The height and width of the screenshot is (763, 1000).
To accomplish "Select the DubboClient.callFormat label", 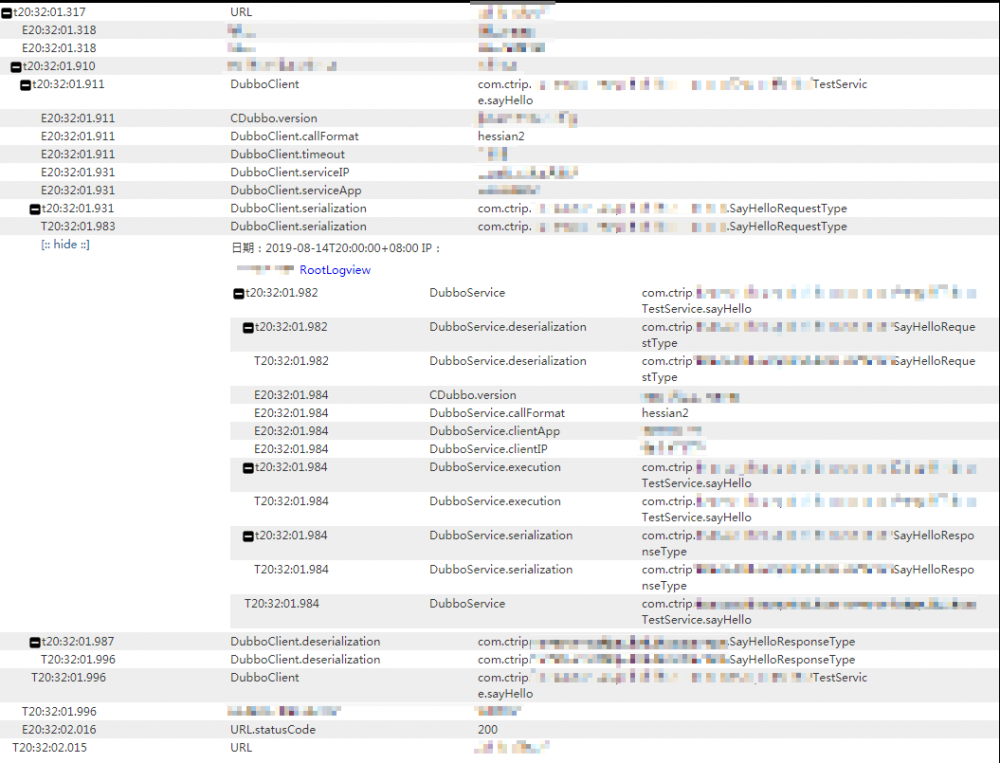I will pos(294,136).
